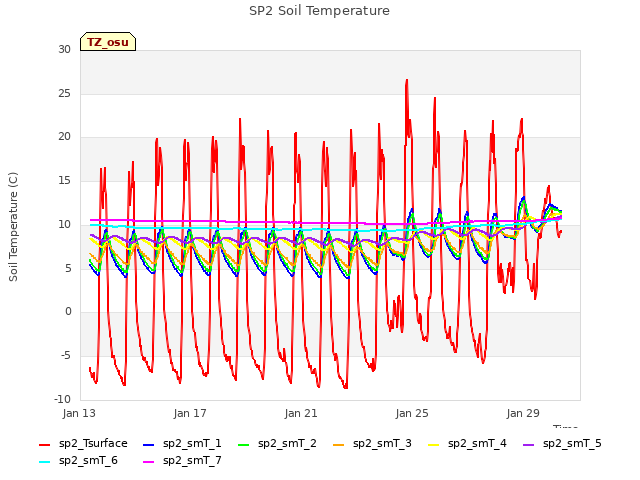Toggle sp2_Tsurface series in legend

[x=83, y=444]
